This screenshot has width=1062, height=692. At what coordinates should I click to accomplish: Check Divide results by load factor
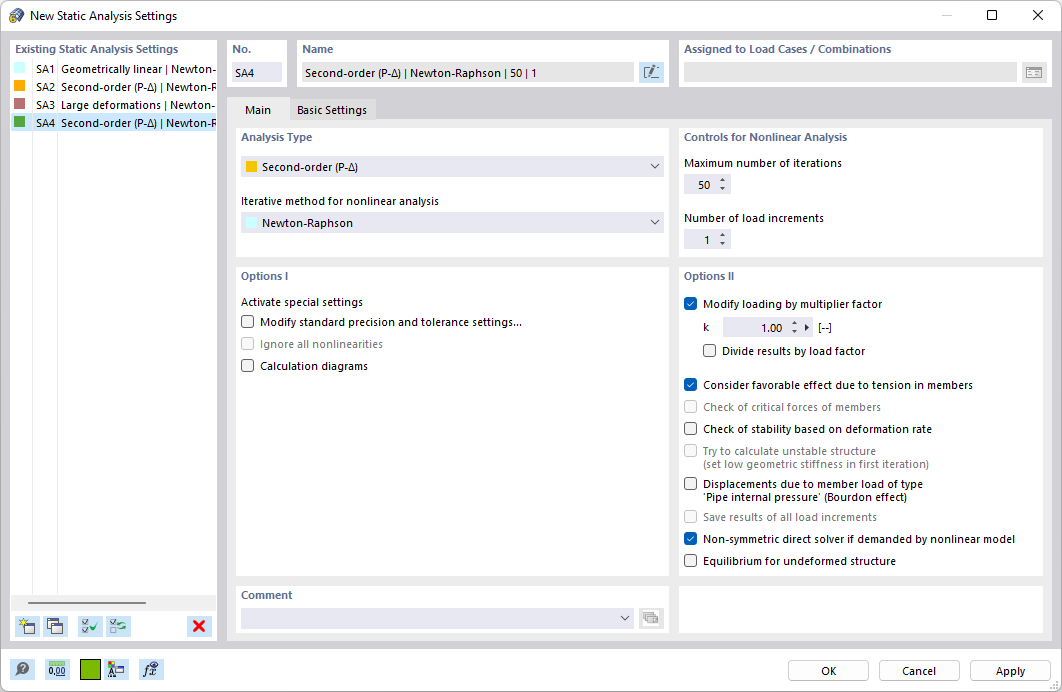(710, 350)
